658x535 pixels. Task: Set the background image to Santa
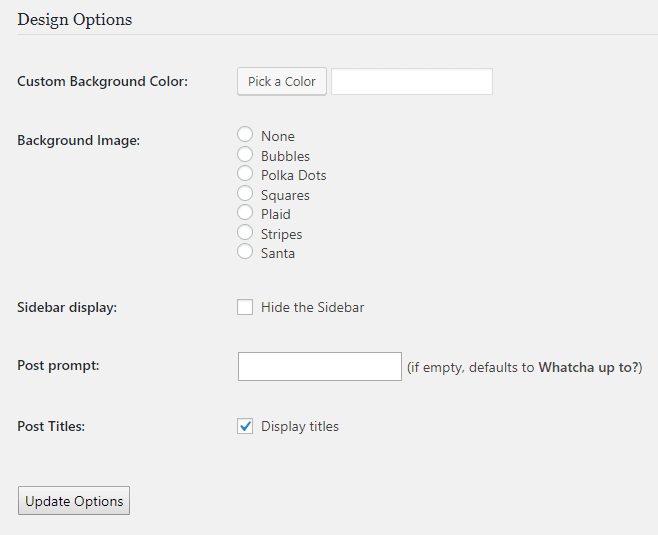pyautogui.click(x=245, y=251)
